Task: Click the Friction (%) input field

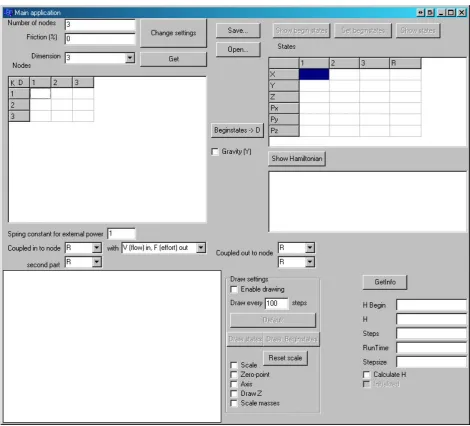Action: [x=100, y=39]
